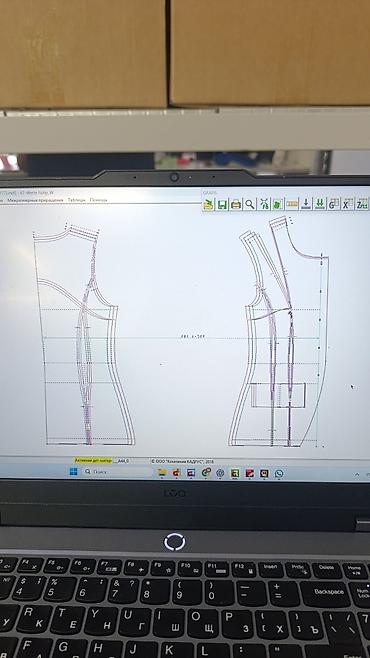
Task: Click the Z table toolbar icon
Action: point(361,204)
